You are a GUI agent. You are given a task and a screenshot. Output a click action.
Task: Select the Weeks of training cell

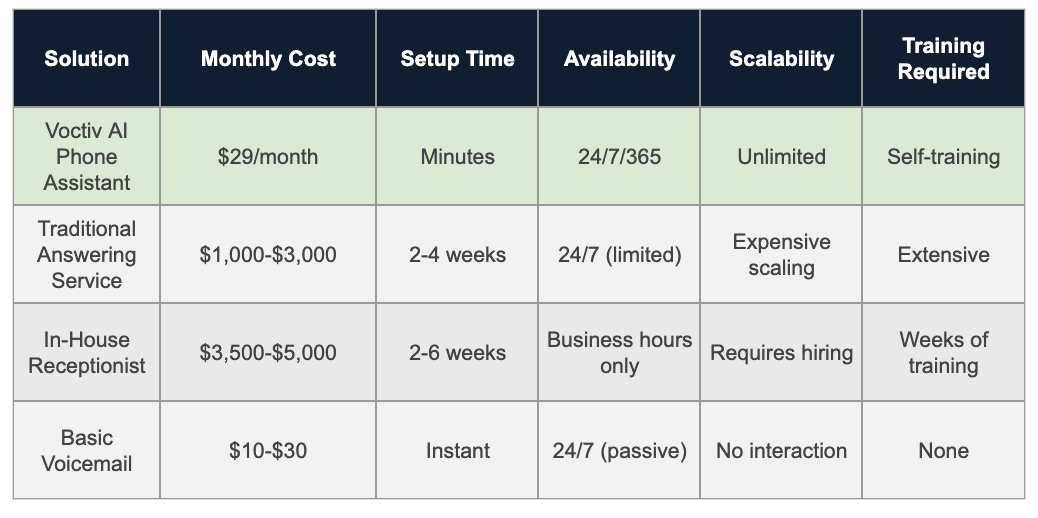(943, 353)
